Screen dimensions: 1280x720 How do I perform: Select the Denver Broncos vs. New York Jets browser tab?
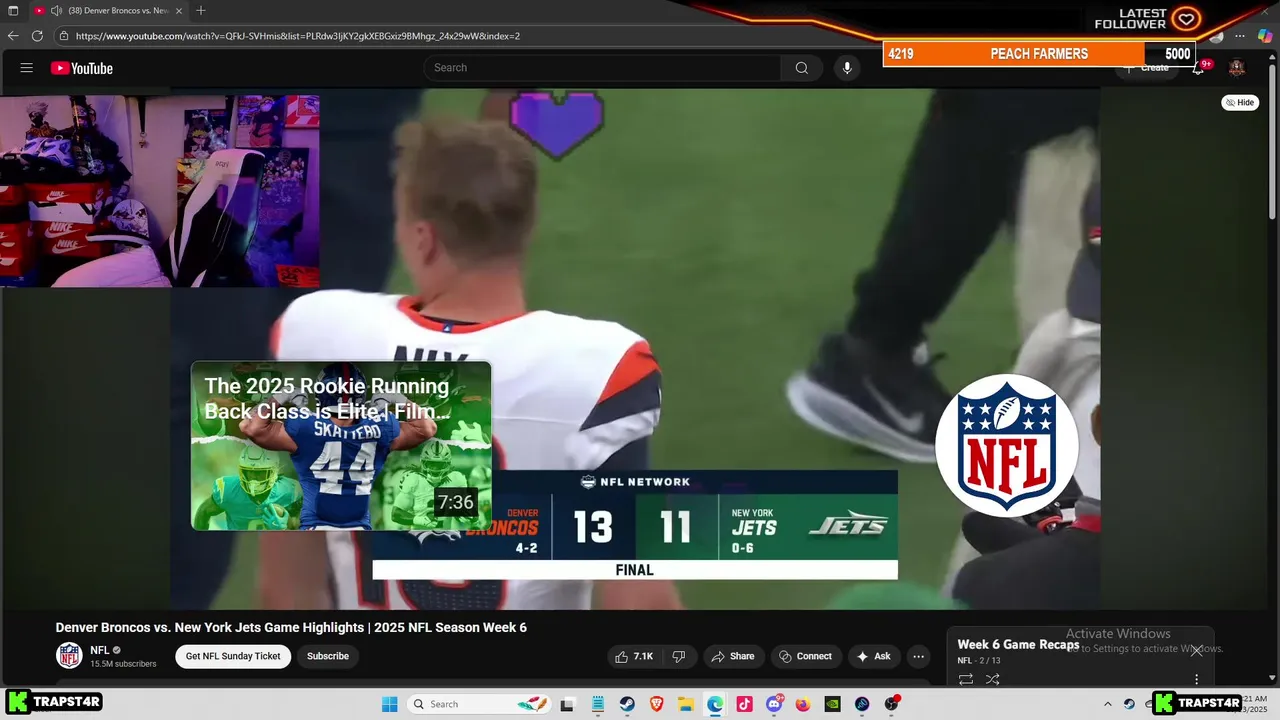pyautogui.click(x=108, y=10)
